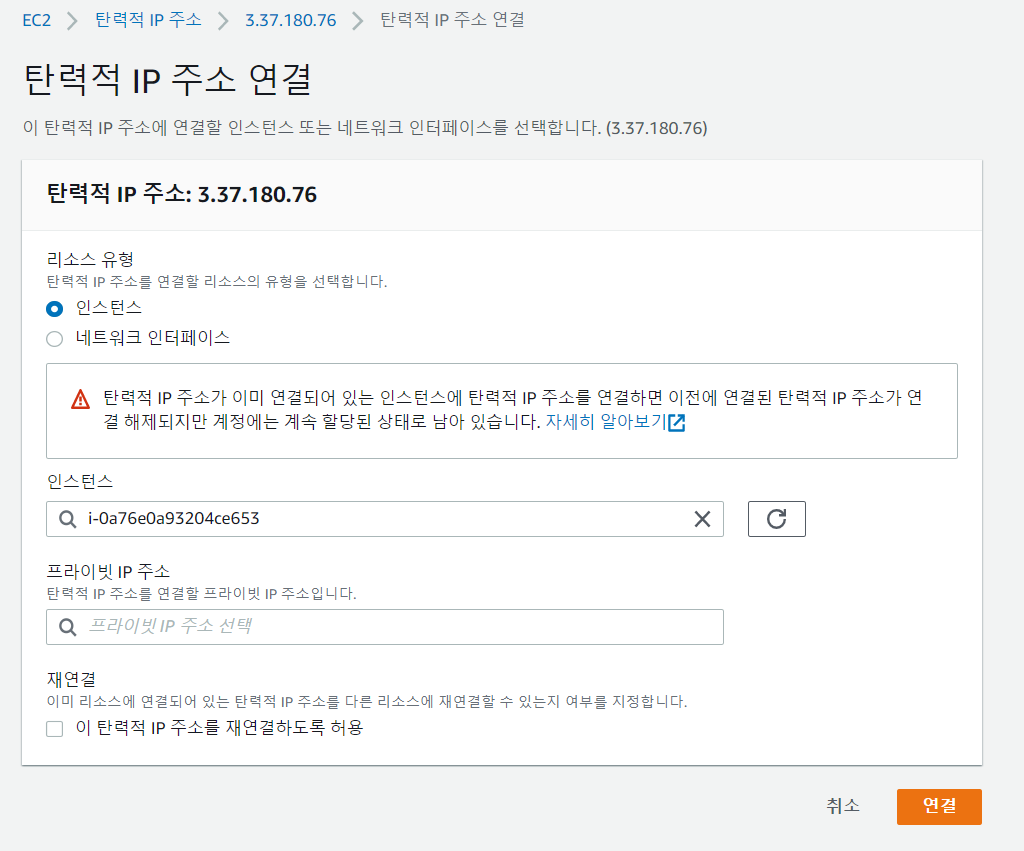The height and width of the screenshot is (851, 1024).
Task: Click 취소 to cancel the association
Action: [x=843, y=807]
